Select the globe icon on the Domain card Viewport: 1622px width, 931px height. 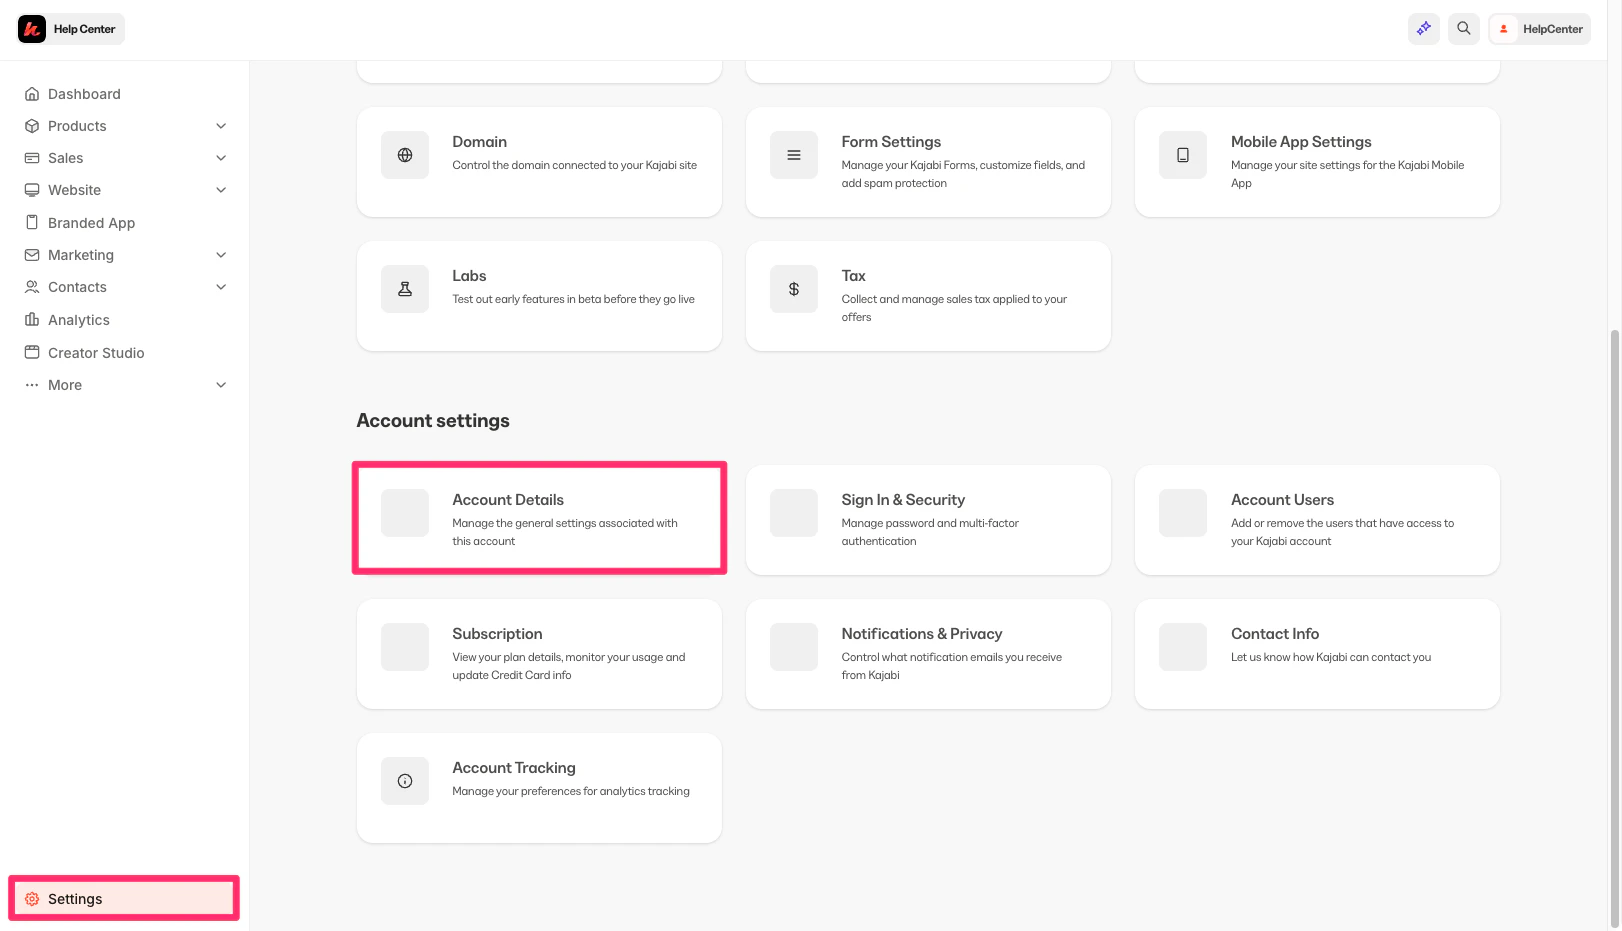404,154
